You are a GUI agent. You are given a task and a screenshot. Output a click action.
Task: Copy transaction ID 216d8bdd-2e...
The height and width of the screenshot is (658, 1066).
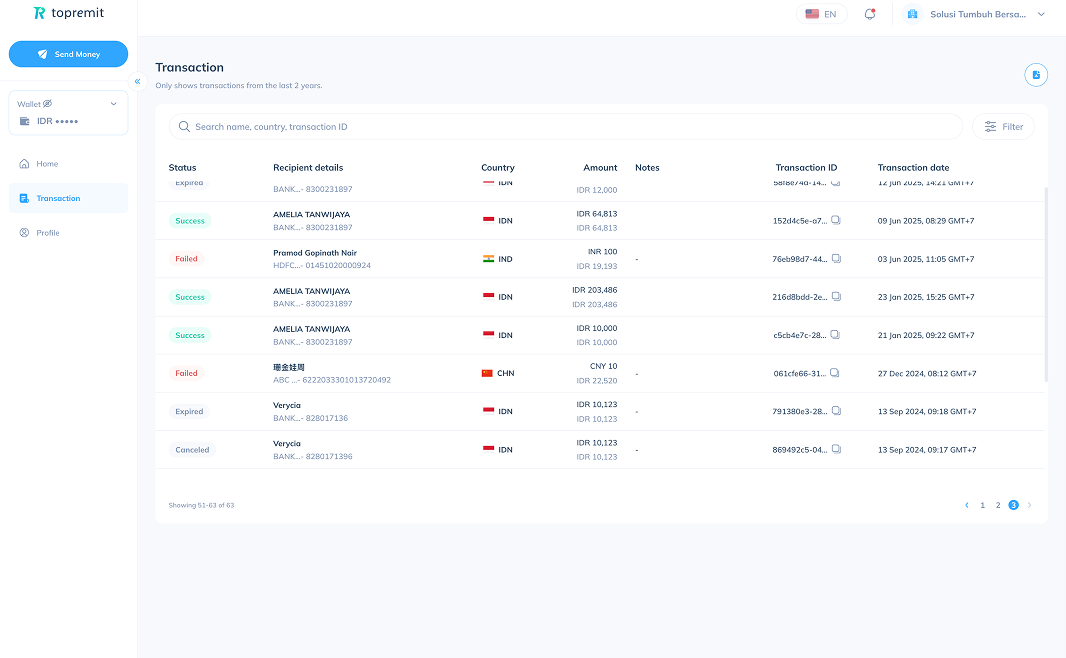pyautogui.click(x=836, y=296)
